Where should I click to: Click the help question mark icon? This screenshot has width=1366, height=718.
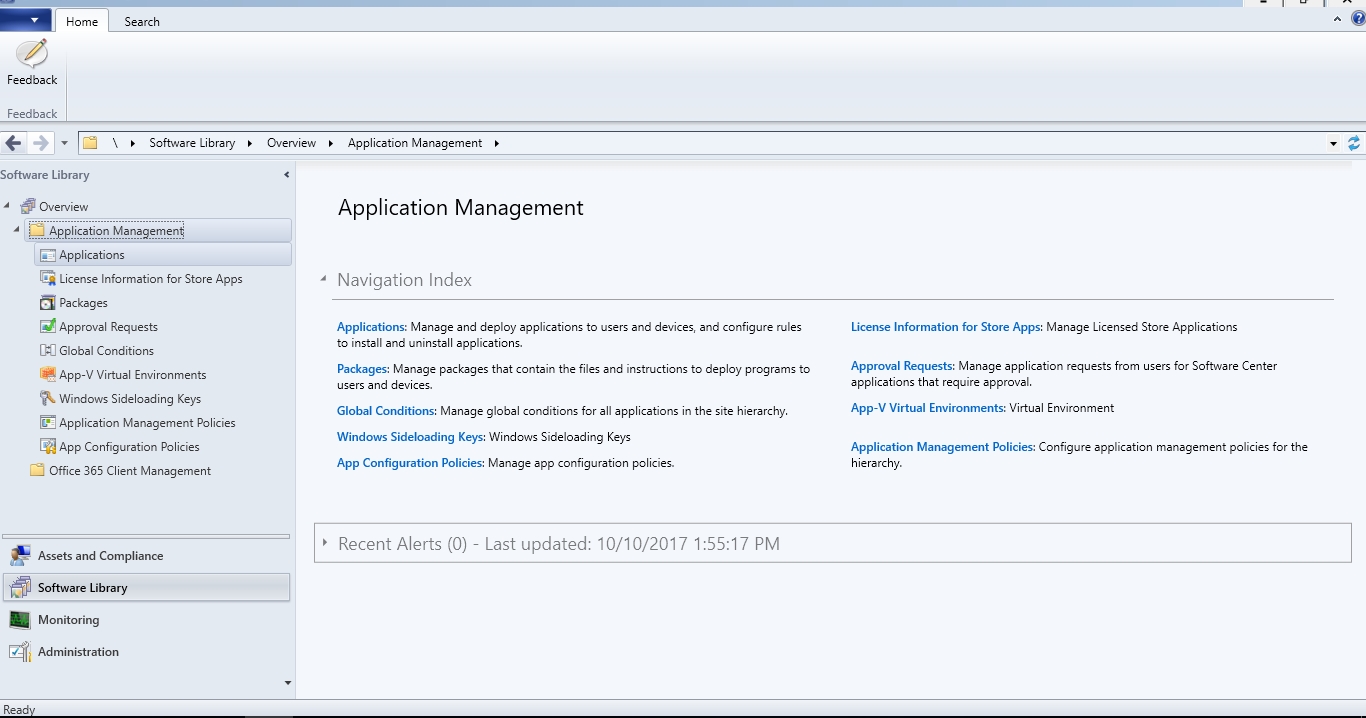[x=1357, y=19]
